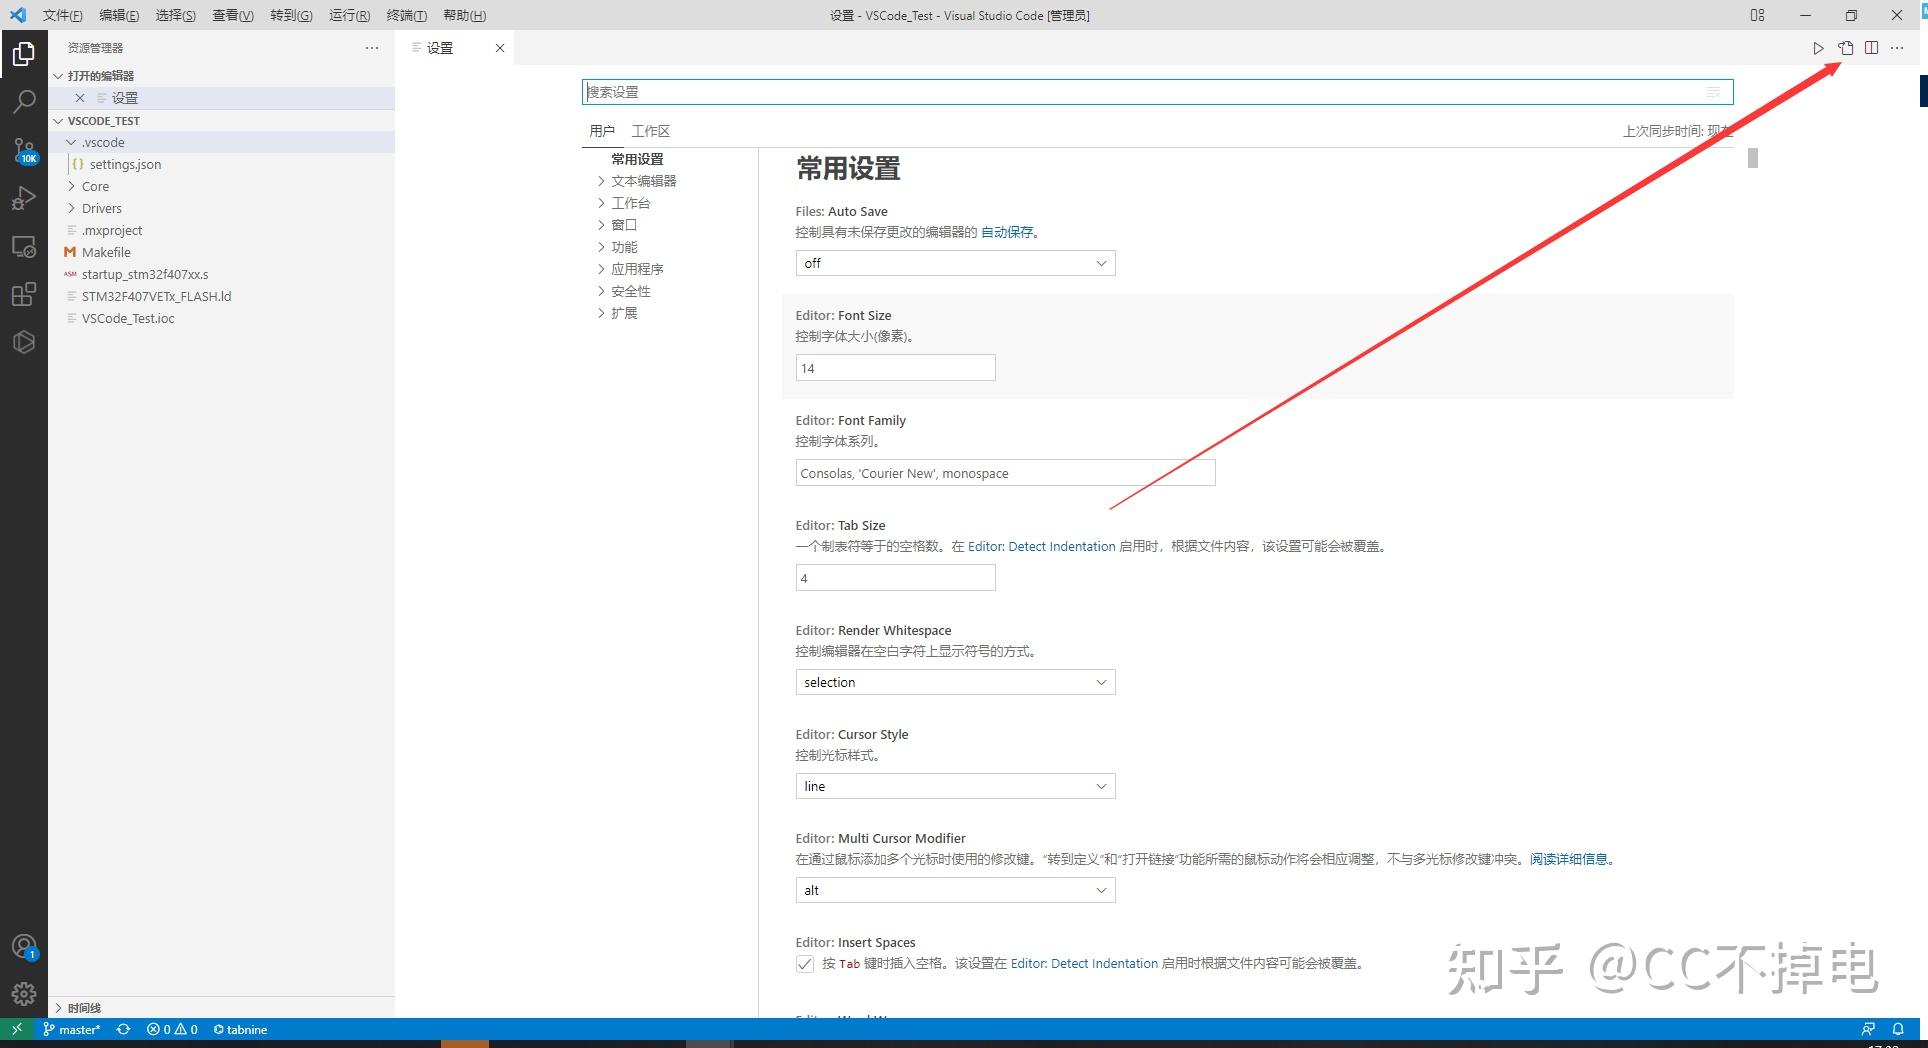
Task: Click settings scrollbar thumb
Action: [x=1752, y=158]
